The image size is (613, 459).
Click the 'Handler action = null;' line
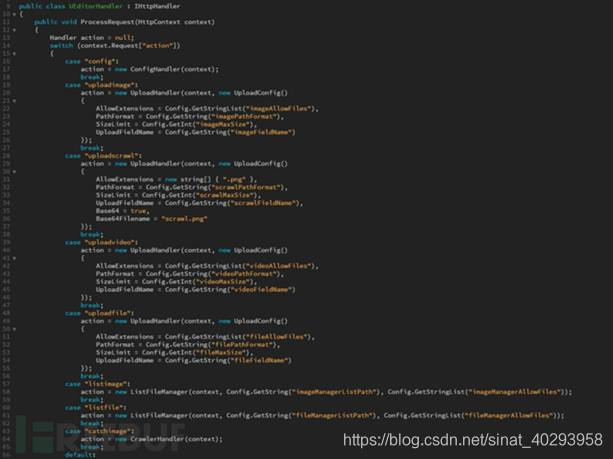pos(92,38)
